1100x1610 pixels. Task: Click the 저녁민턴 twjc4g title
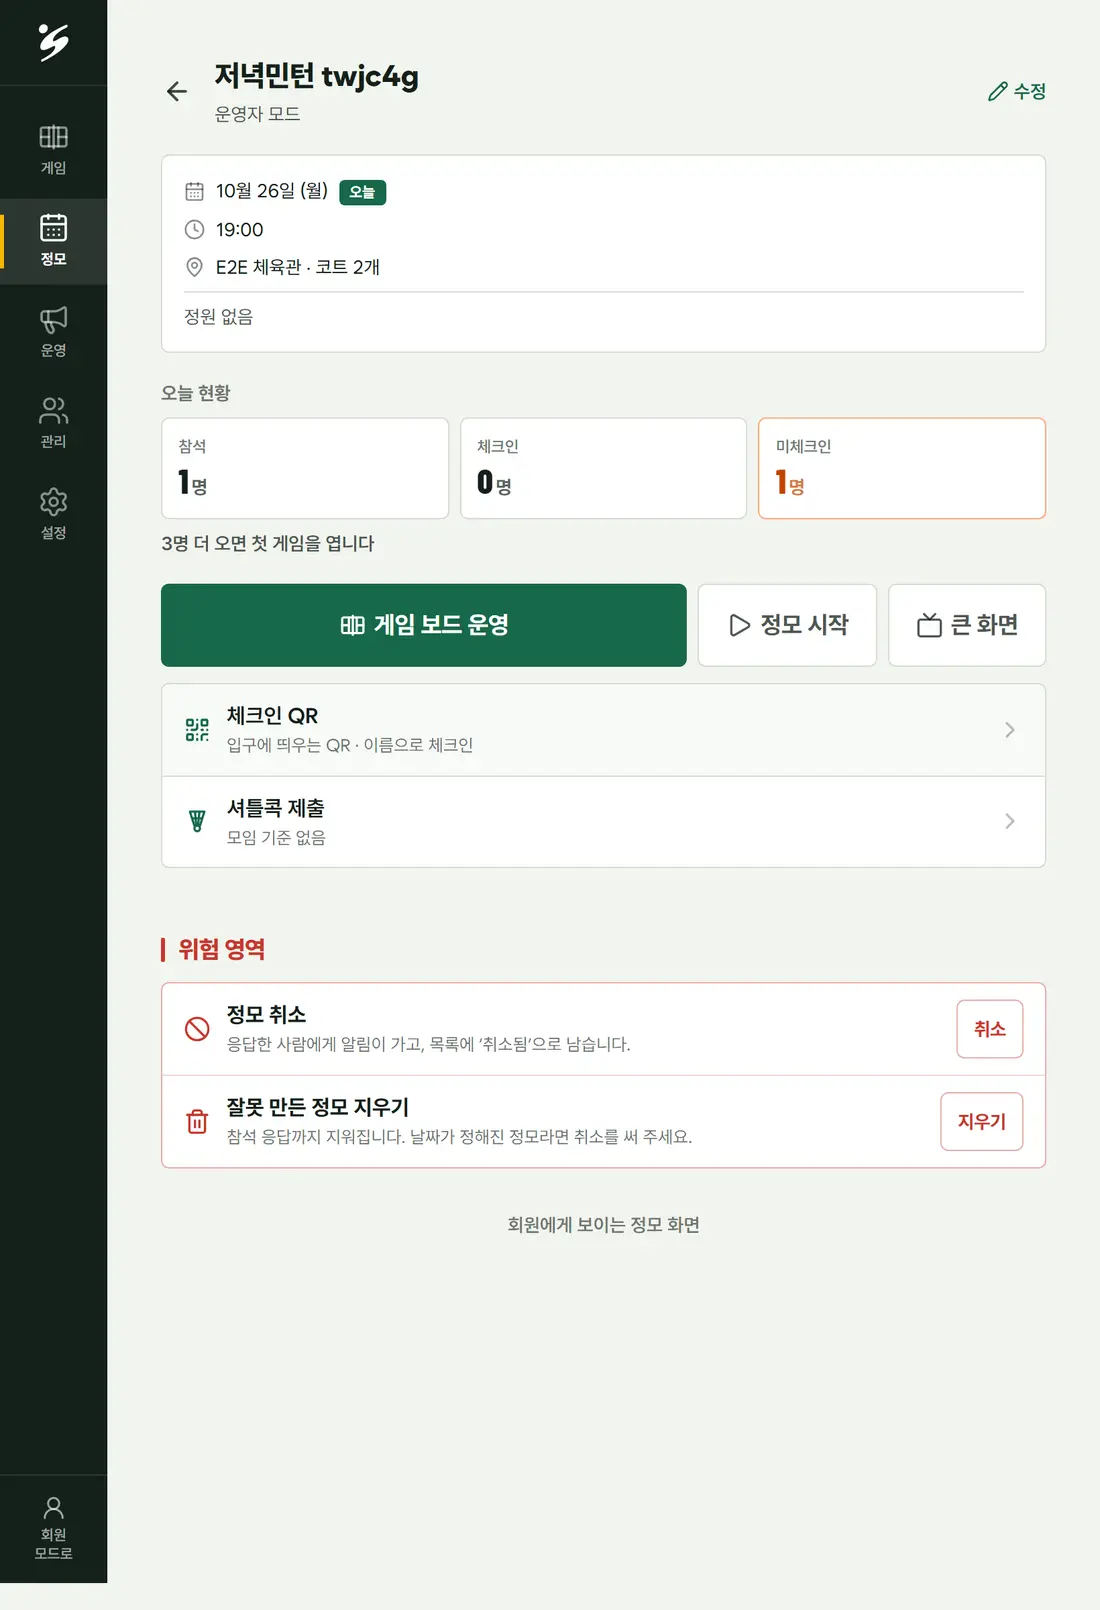click(317, 76)
